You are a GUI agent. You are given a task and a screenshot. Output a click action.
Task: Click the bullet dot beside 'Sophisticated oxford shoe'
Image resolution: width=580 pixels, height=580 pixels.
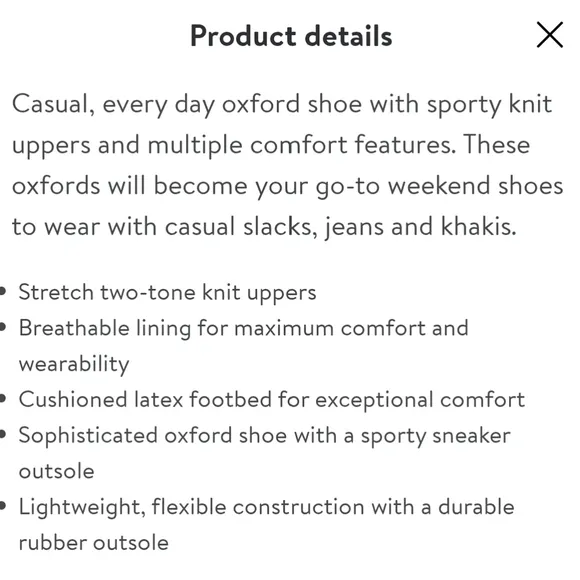(x=3, y=434)
